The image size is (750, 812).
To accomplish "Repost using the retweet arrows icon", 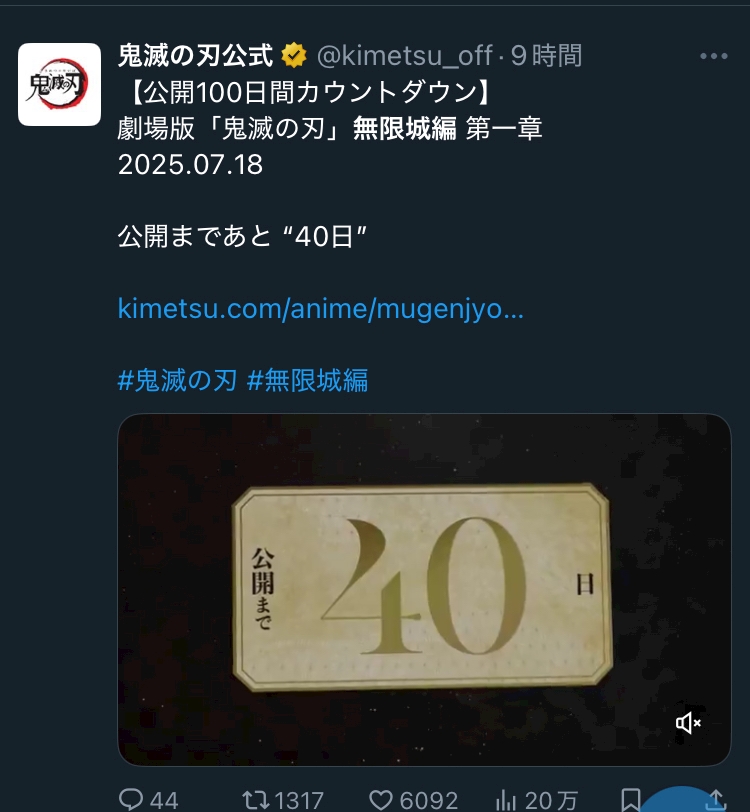I will 256,800.
